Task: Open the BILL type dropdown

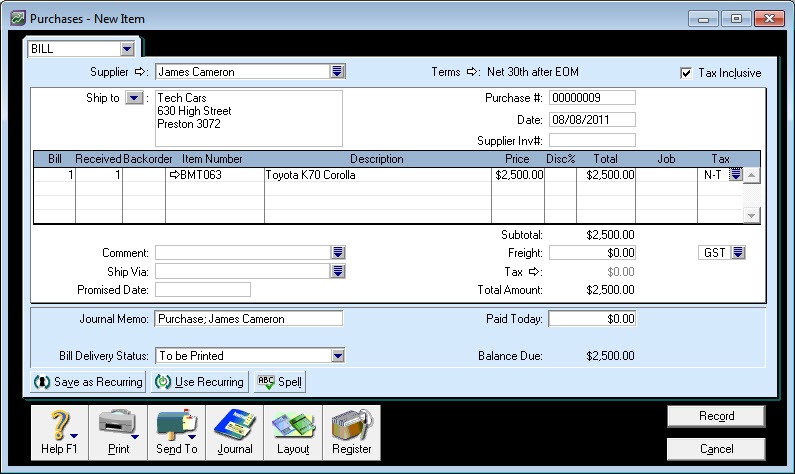Action: pos(126,48)
